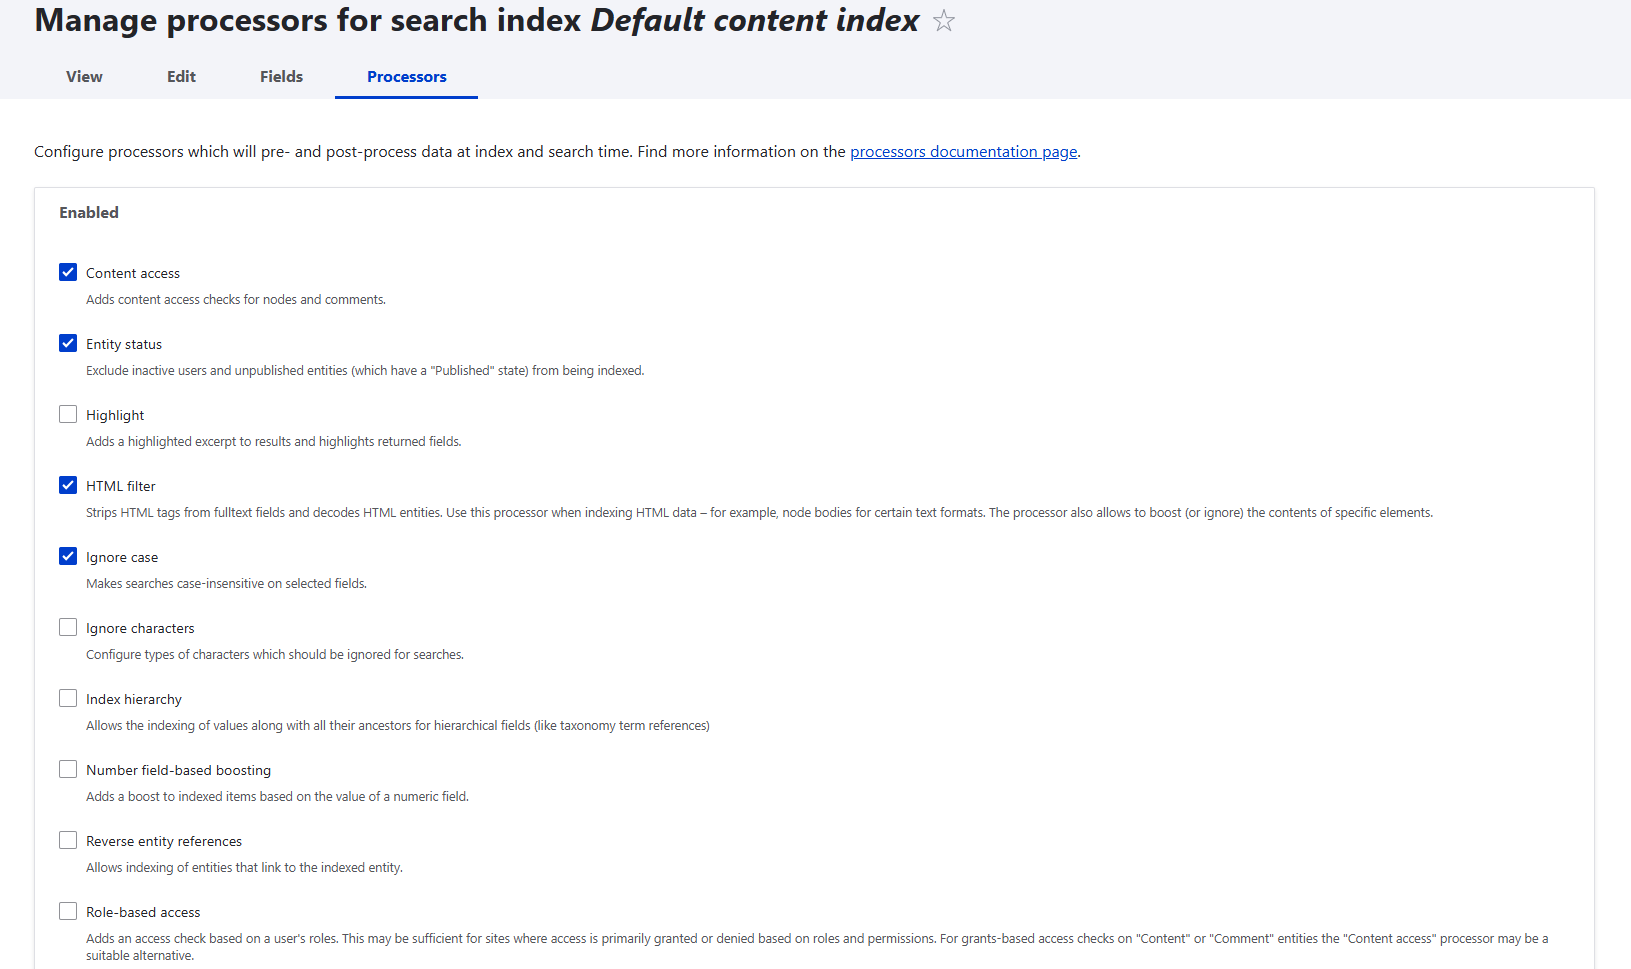Viewport: 1631px width, 969px height.
Task: Enable the Role-based access processor
Action: (x=67, y=910)
